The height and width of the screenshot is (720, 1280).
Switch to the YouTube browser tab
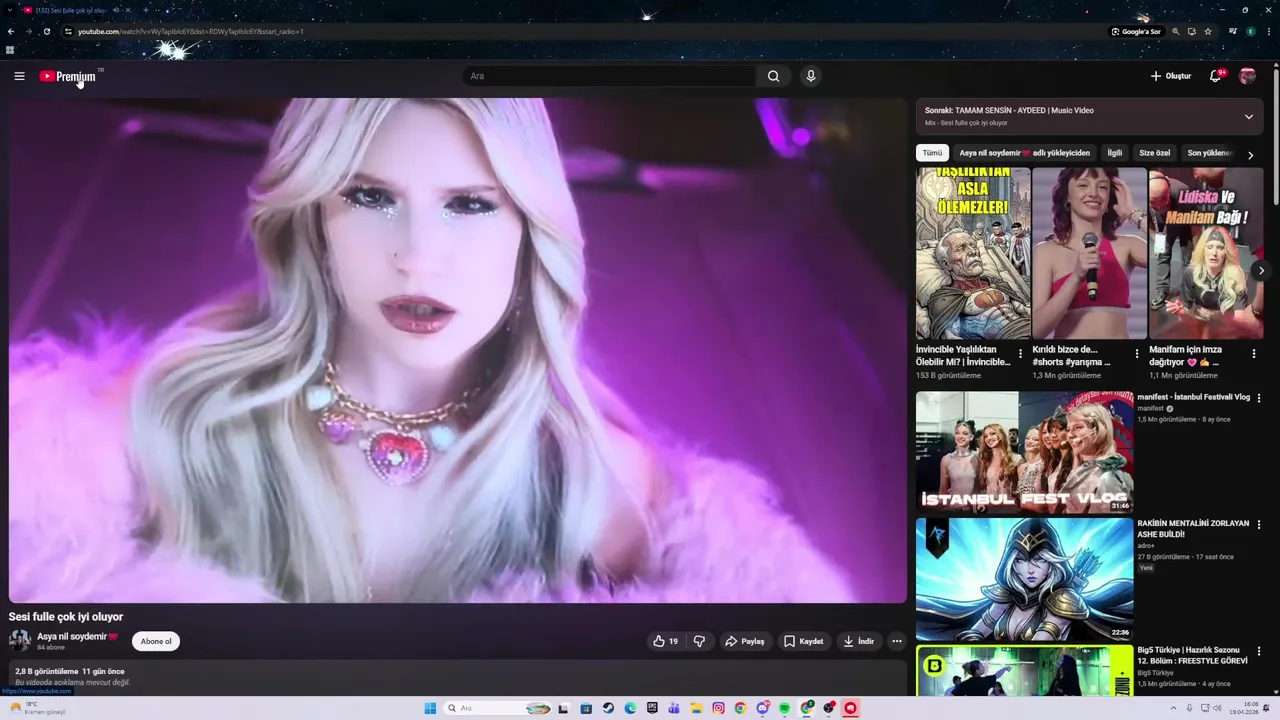[x=70, y=10]
